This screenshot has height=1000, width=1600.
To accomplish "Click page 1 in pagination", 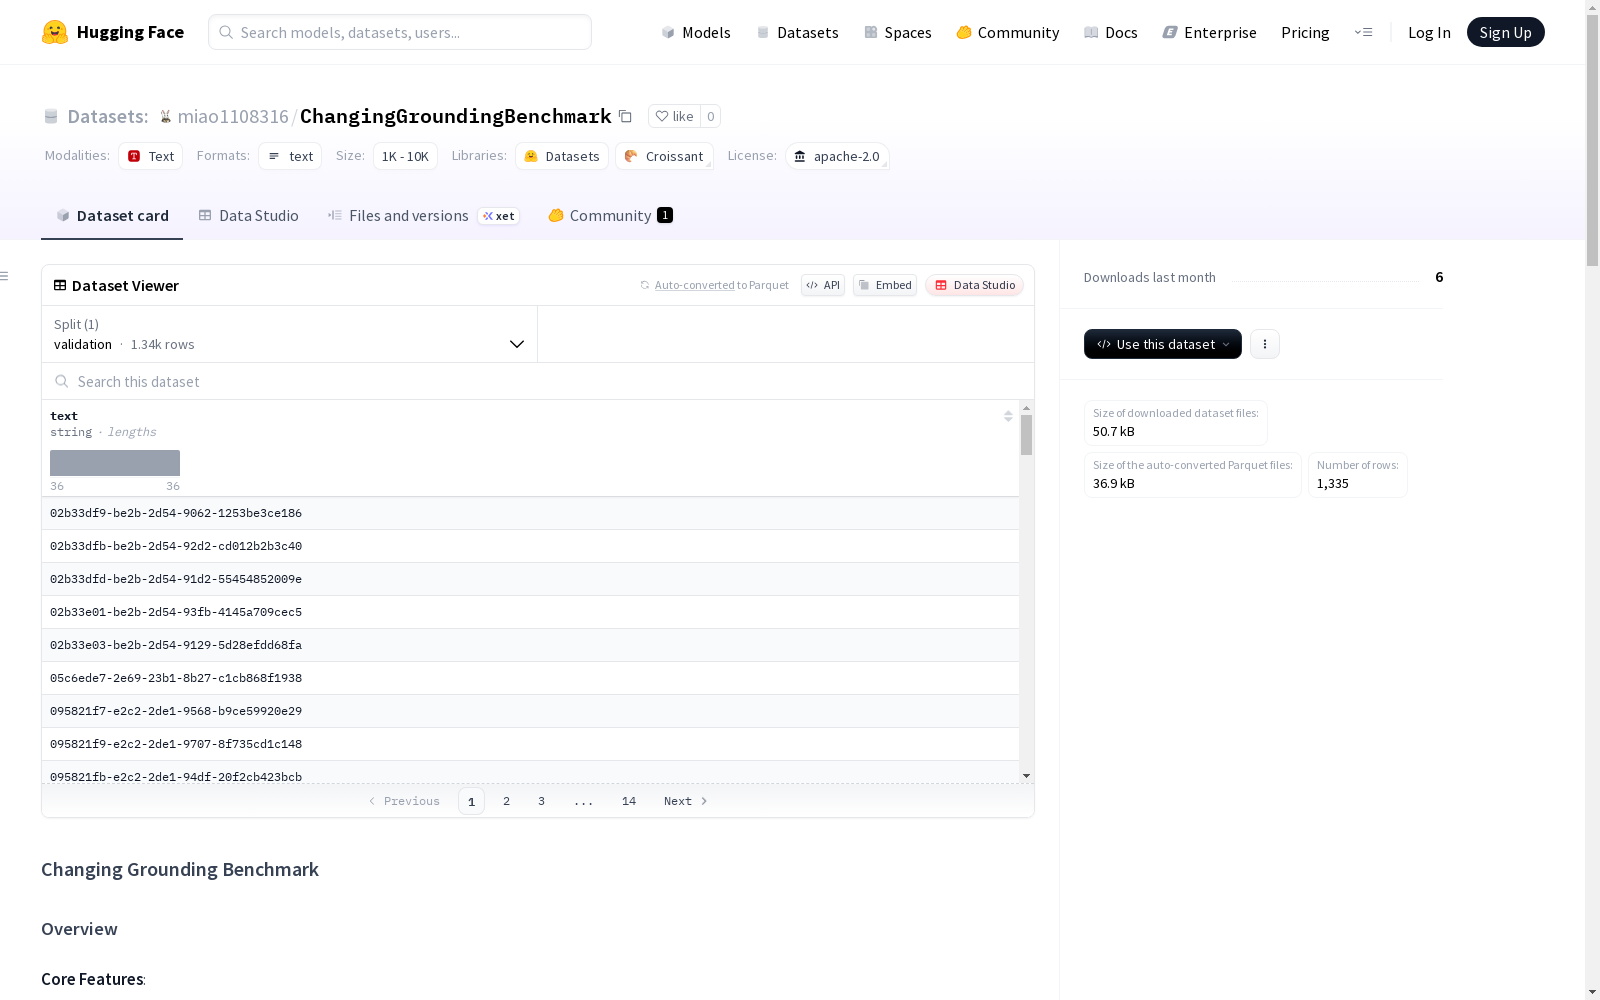I will tap(471, 801).
